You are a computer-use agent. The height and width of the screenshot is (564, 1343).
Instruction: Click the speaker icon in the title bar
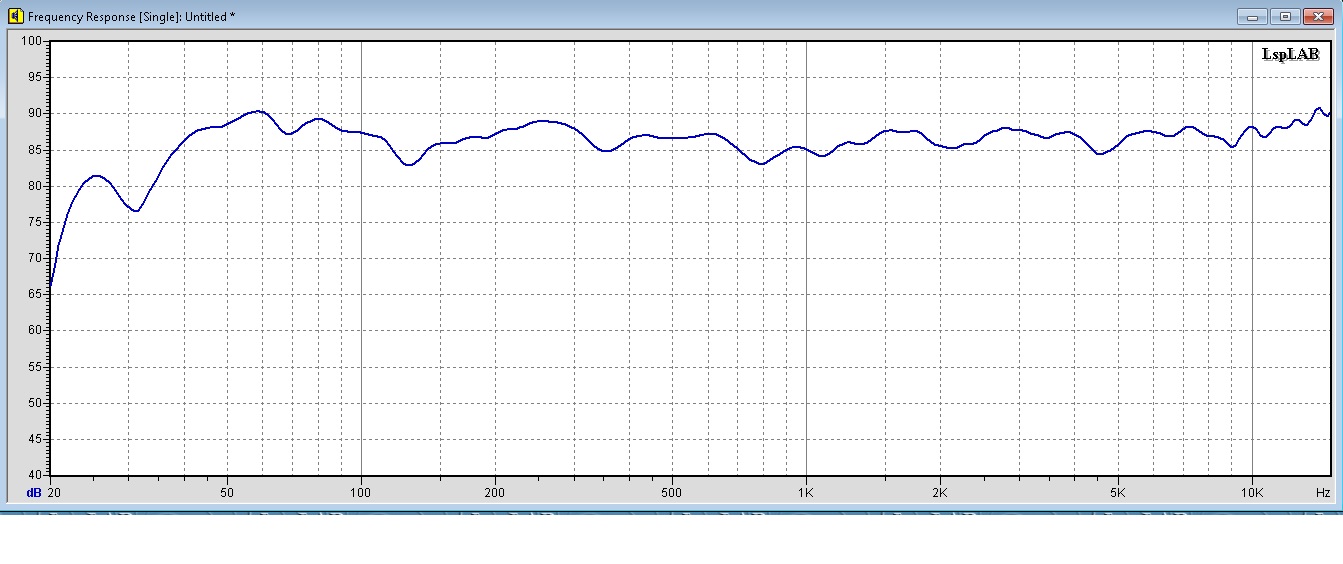pos(15,16)
